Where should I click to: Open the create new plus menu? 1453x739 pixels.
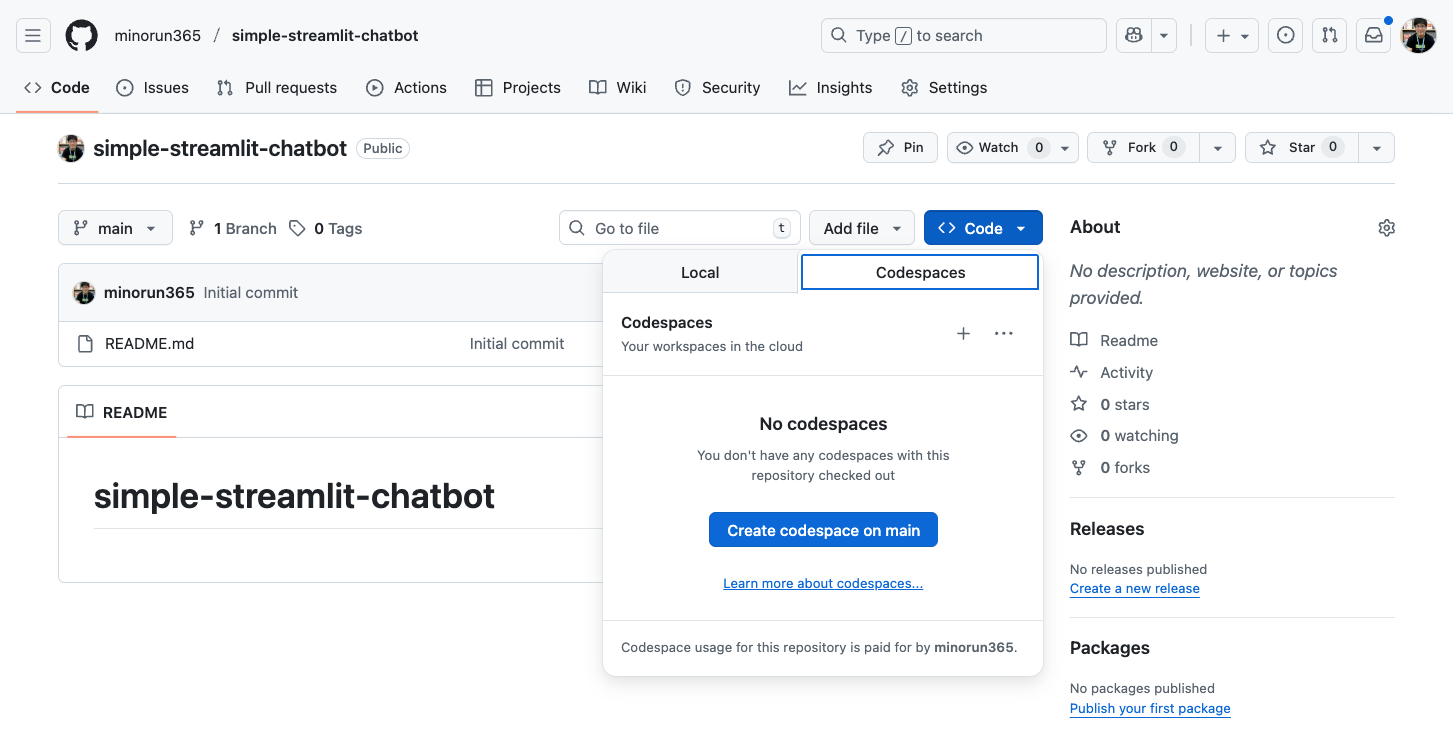1232,36
